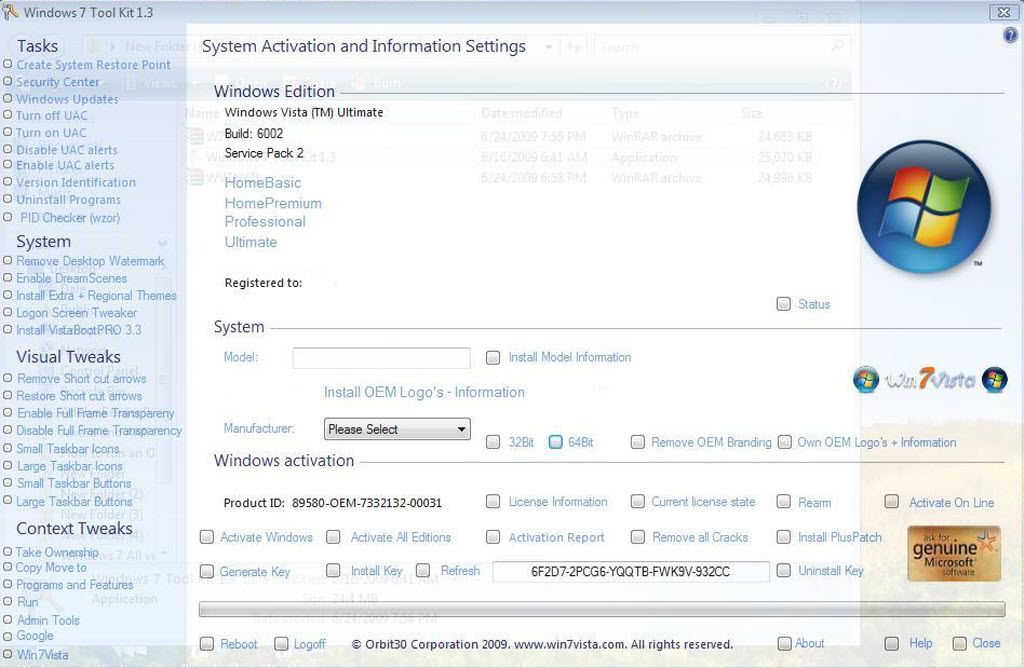Screen dimensions: 1024x668
Task: Check Remove all Cracks
Action: click(x=637, y=537)
